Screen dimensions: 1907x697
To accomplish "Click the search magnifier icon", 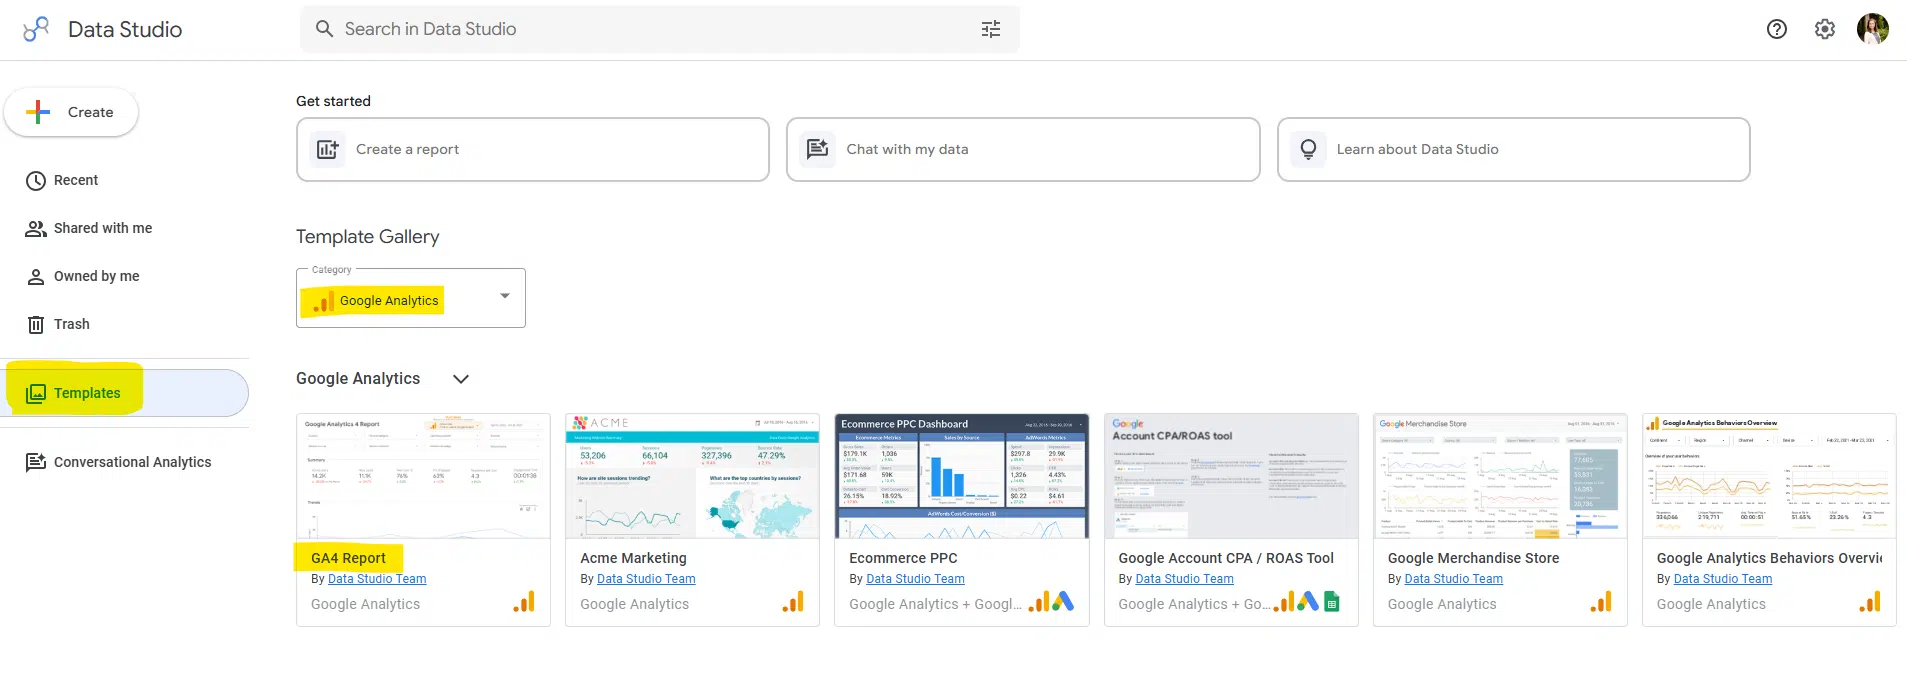I will (324, 29).
